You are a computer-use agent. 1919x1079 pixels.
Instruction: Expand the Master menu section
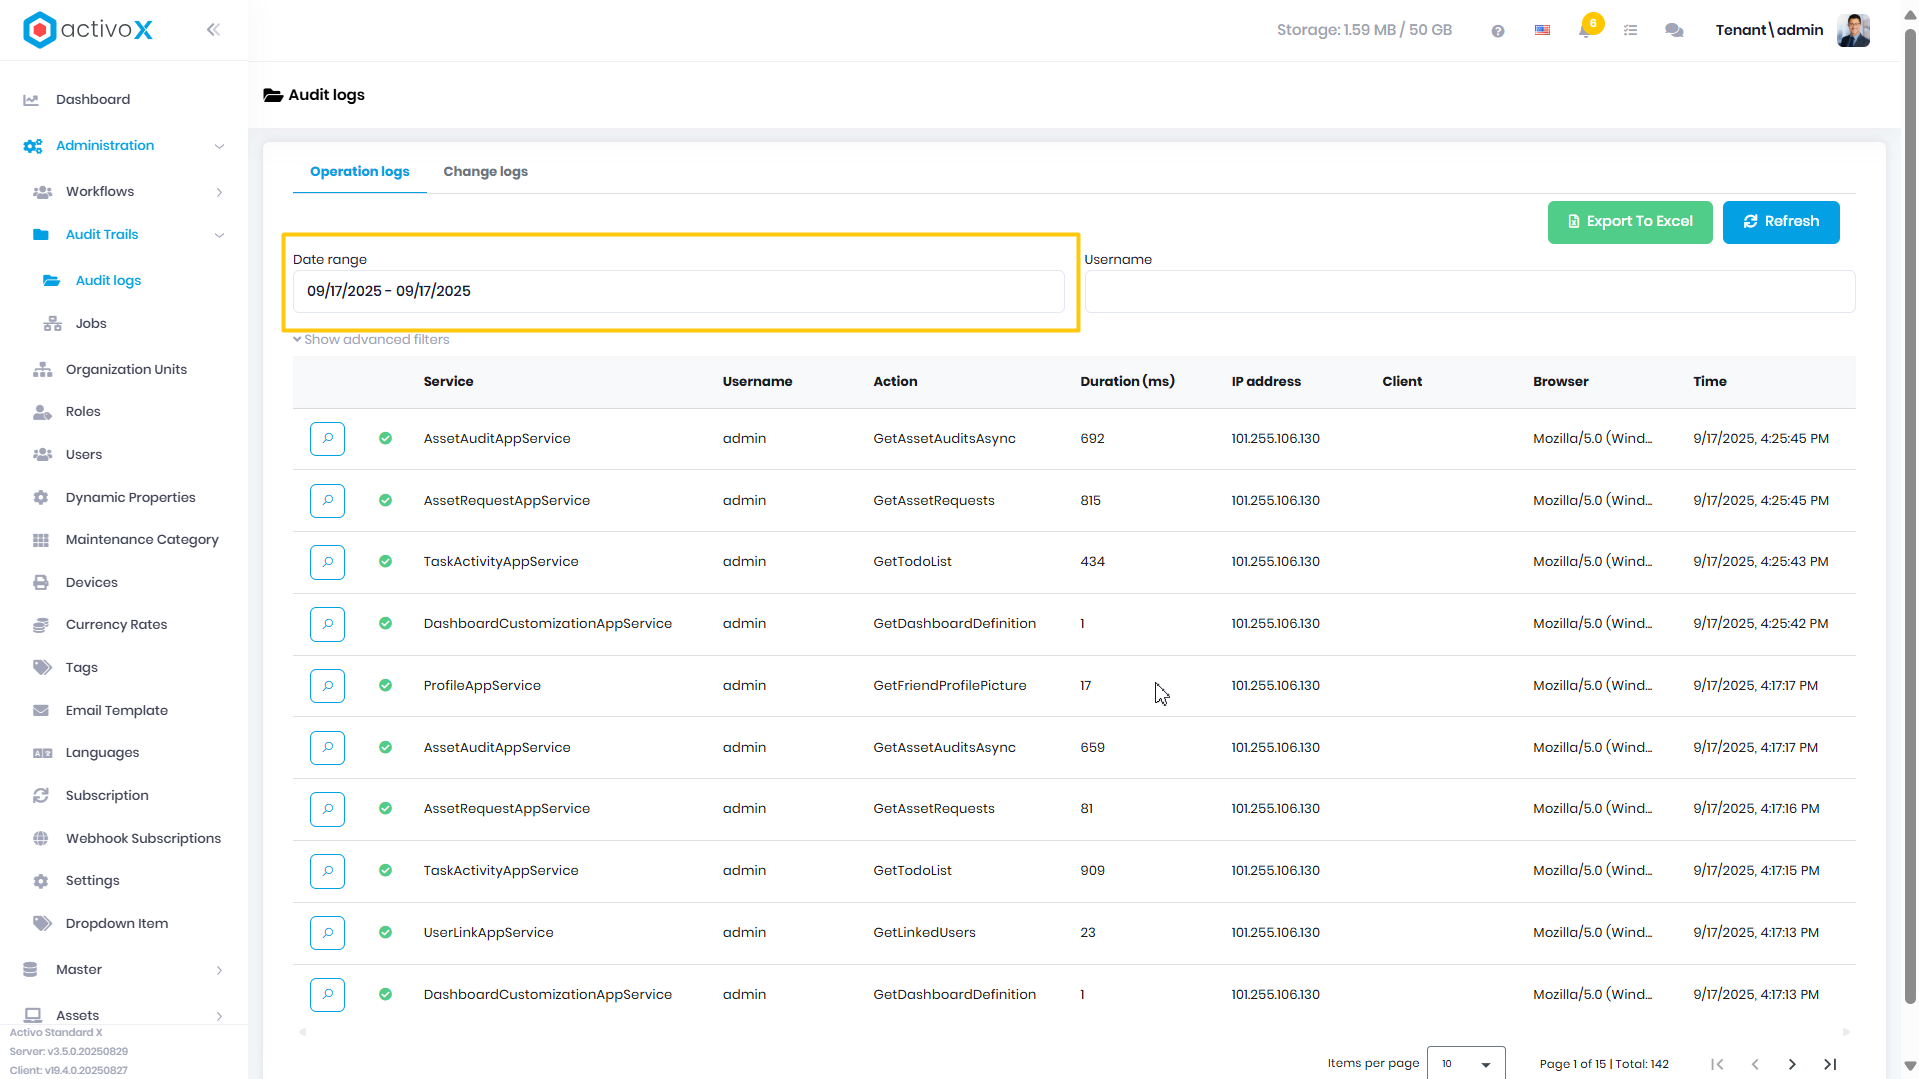(x=124, y=970)
